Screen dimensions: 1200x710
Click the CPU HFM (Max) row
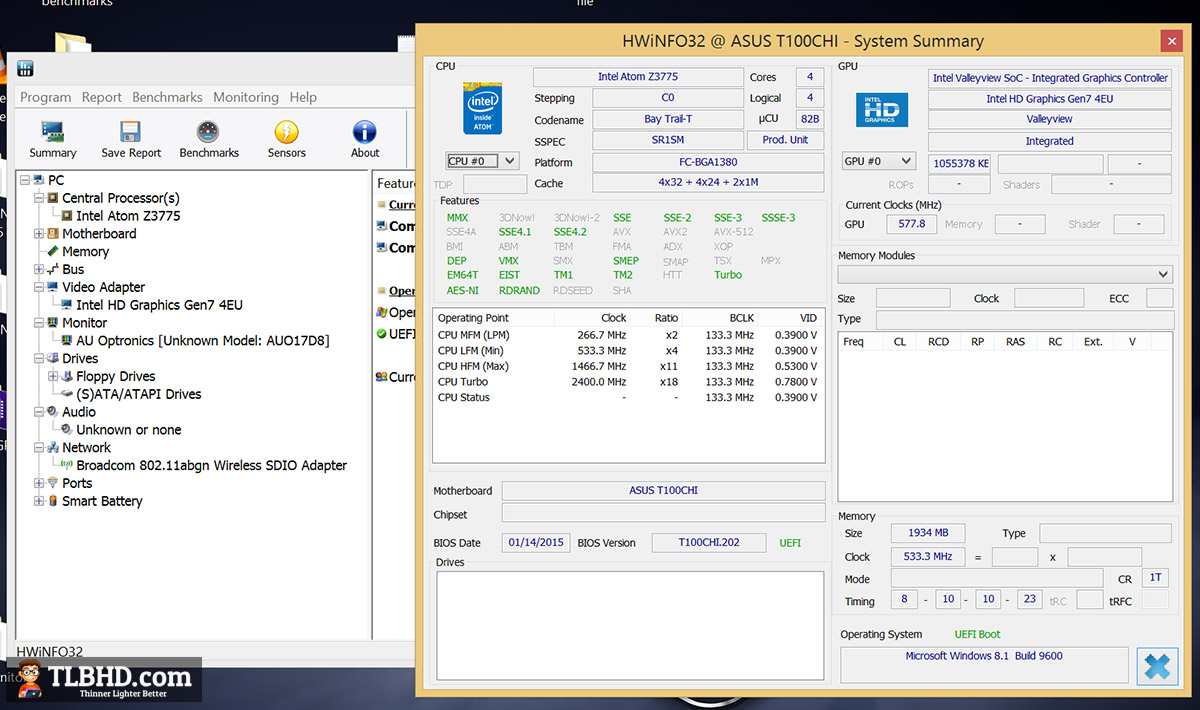point(628,366)
